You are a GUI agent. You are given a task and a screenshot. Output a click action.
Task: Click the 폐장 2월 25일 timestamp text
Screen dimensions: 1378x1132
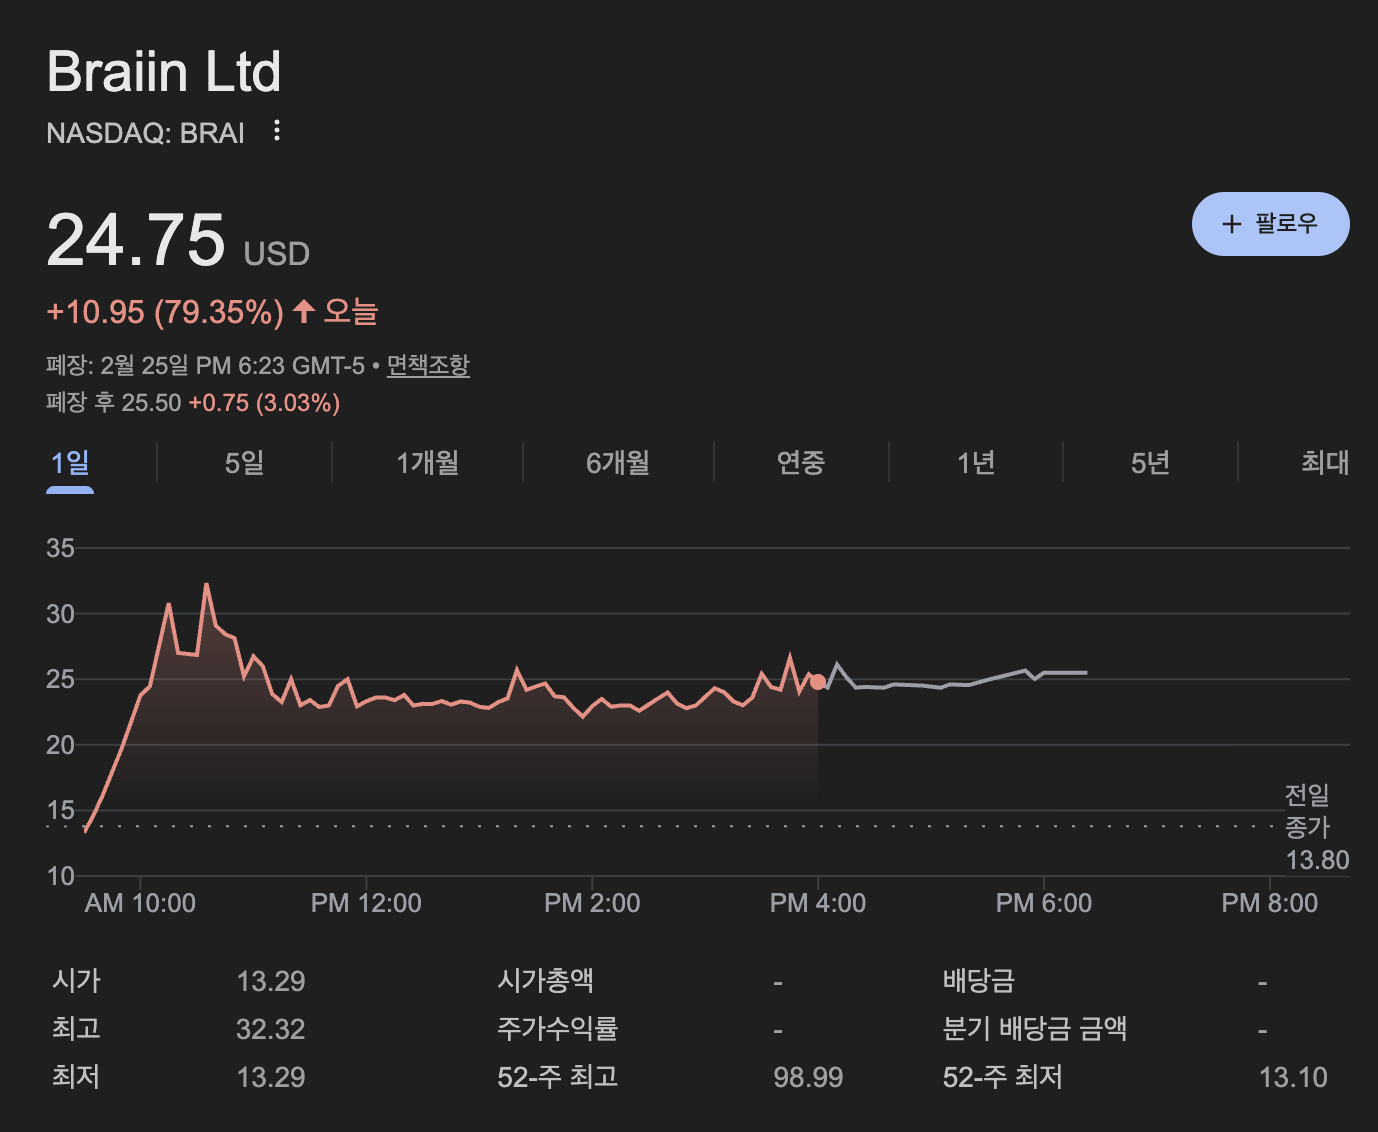205,366
